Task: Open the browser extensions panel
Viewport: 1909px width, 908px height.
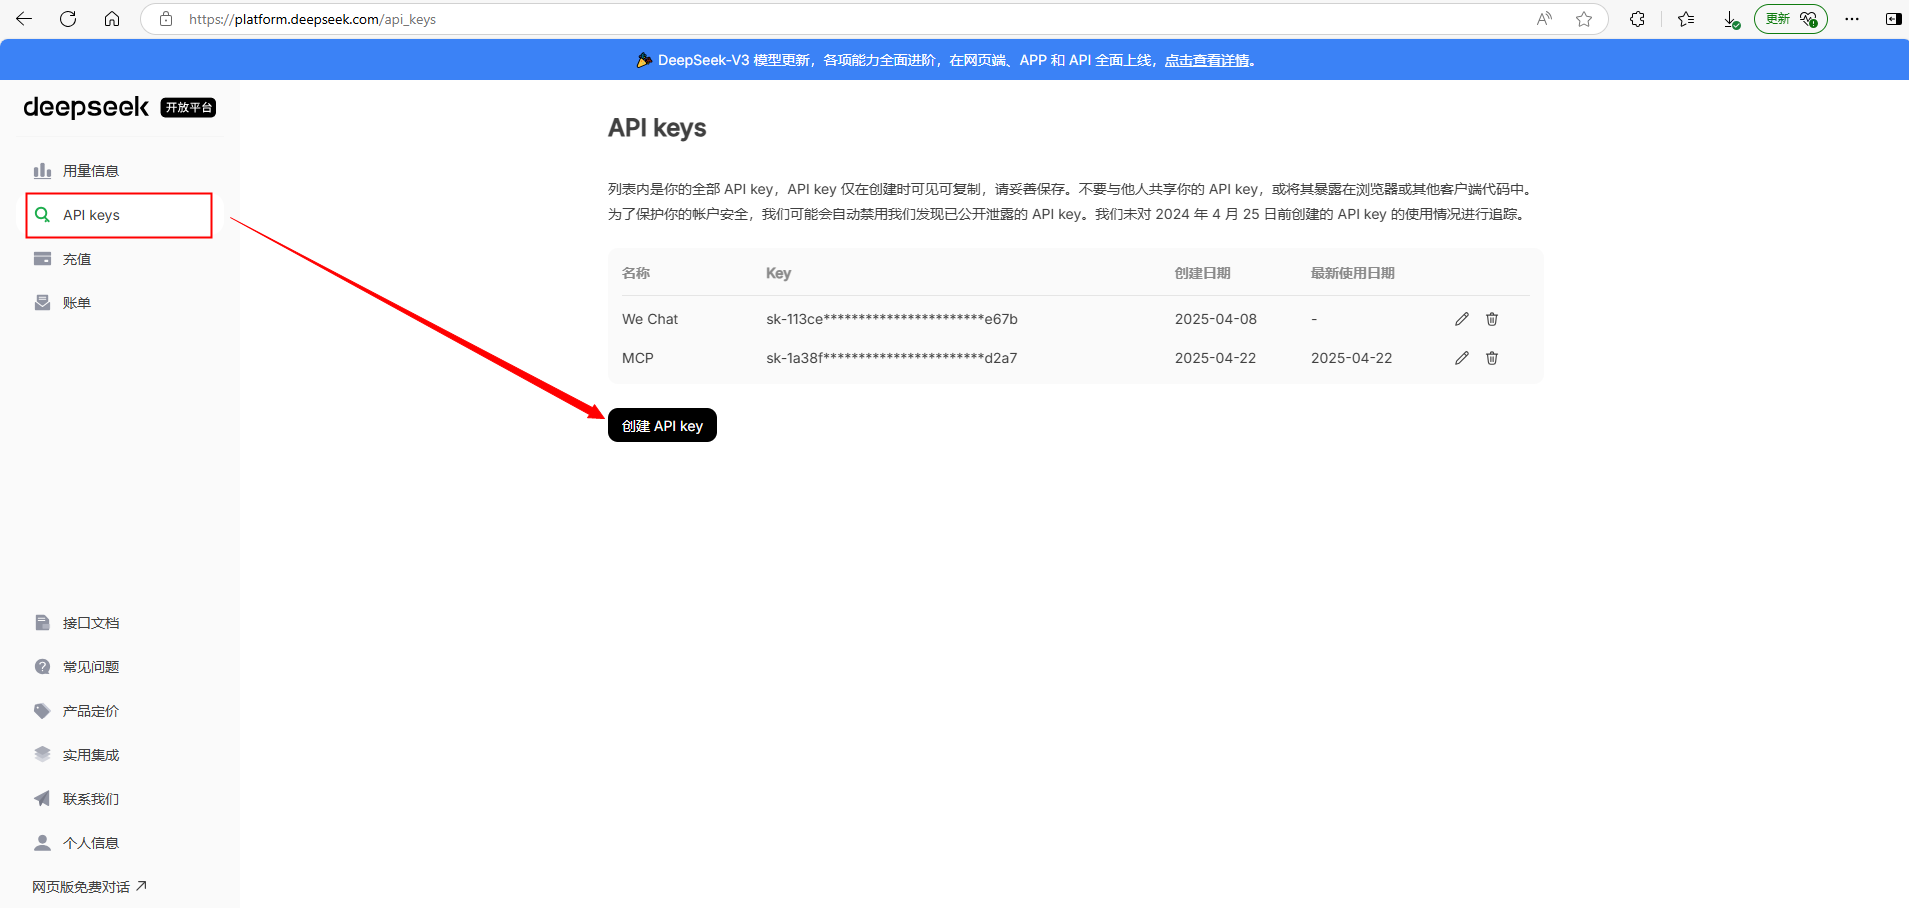Action: pos(1637,18)
